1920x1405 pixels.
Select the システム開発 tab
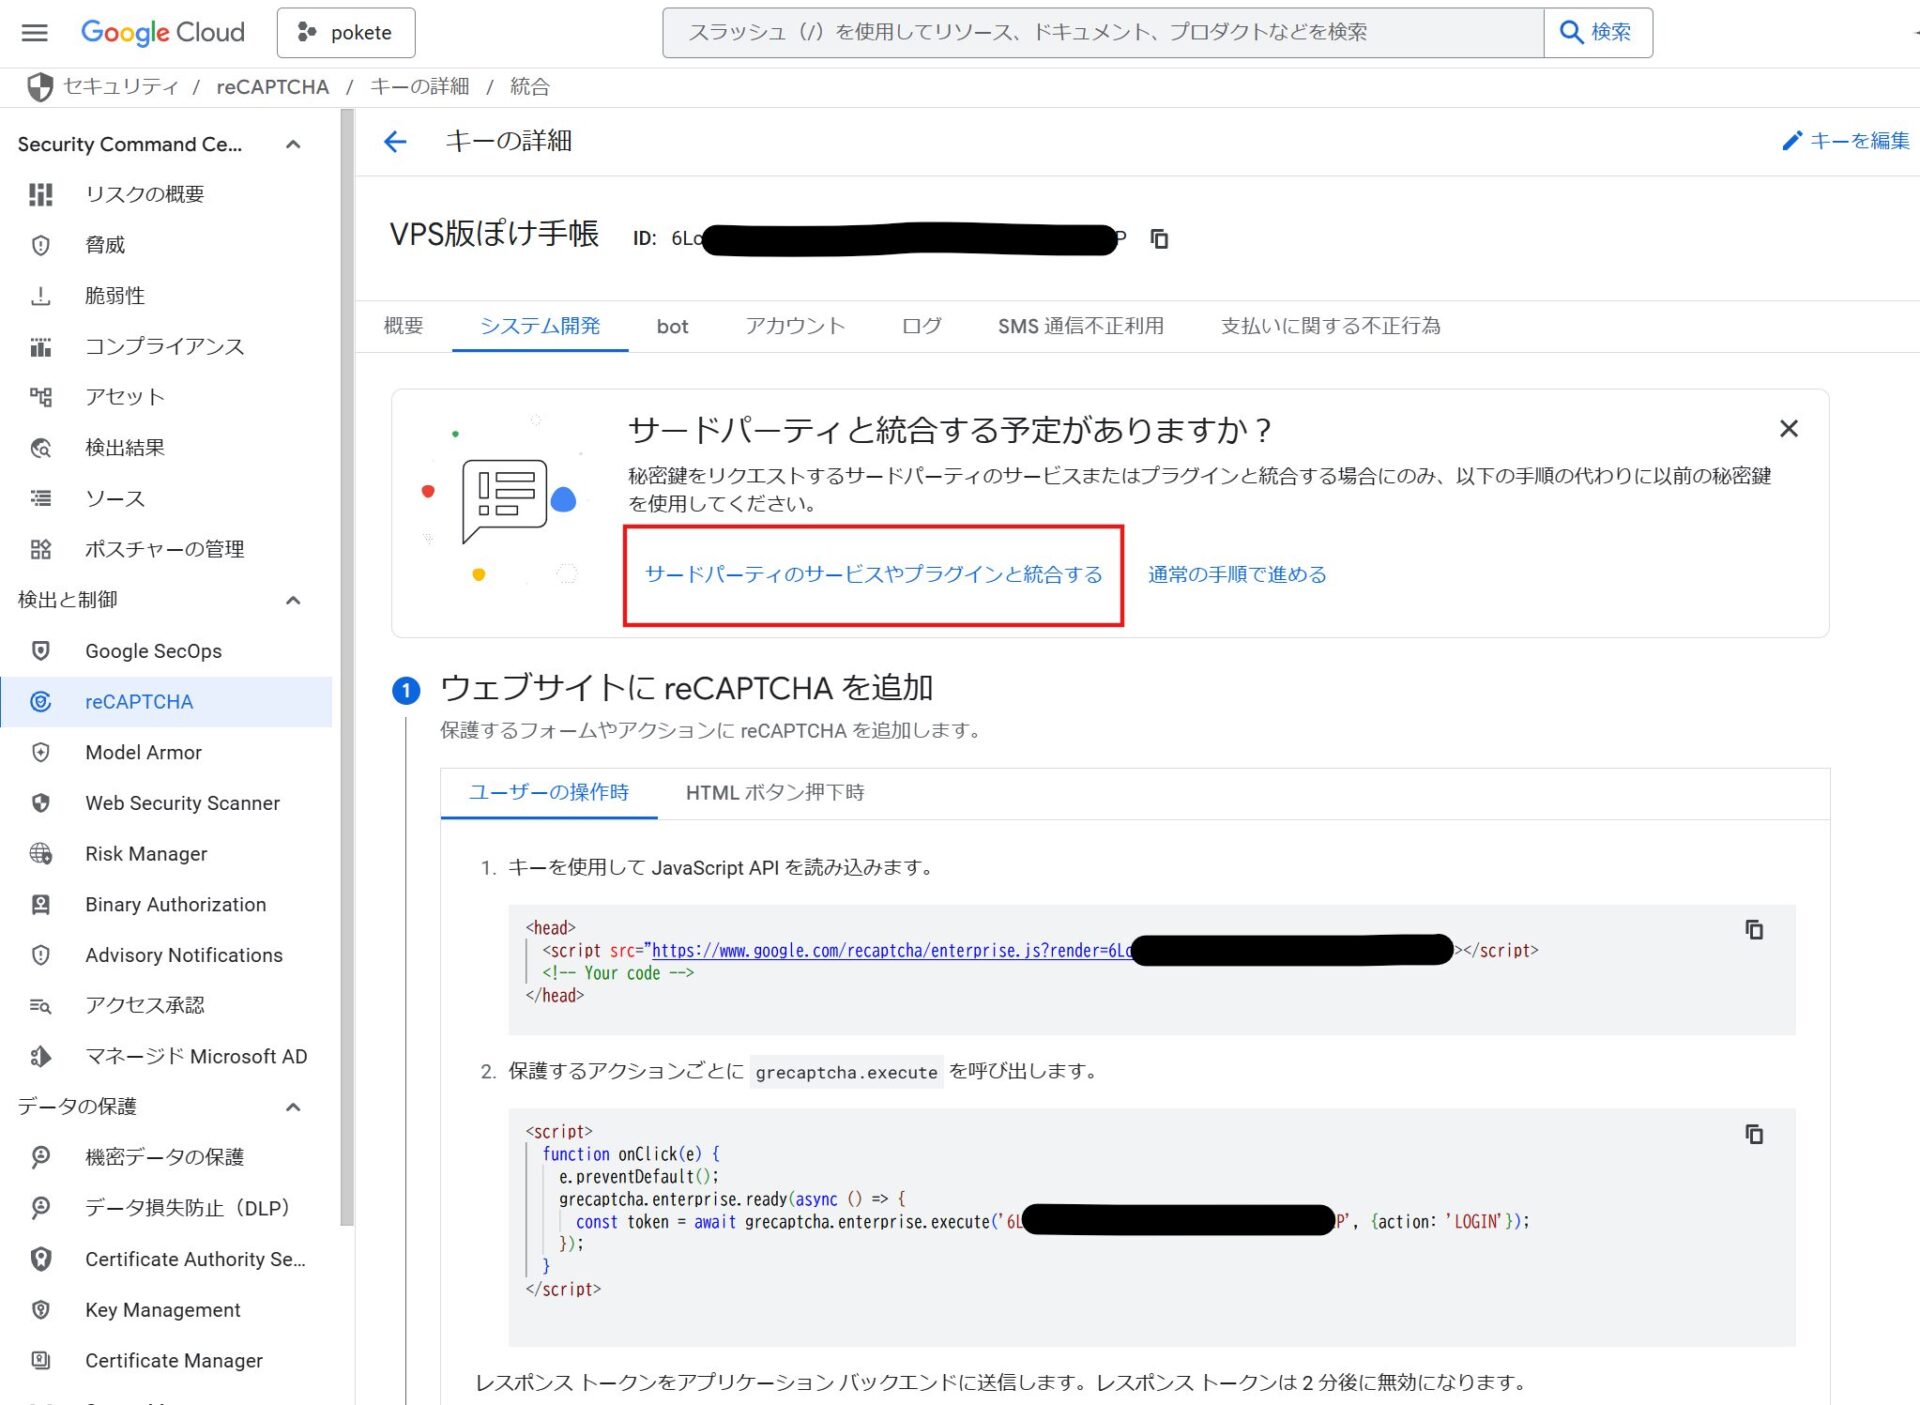(540, 325)
